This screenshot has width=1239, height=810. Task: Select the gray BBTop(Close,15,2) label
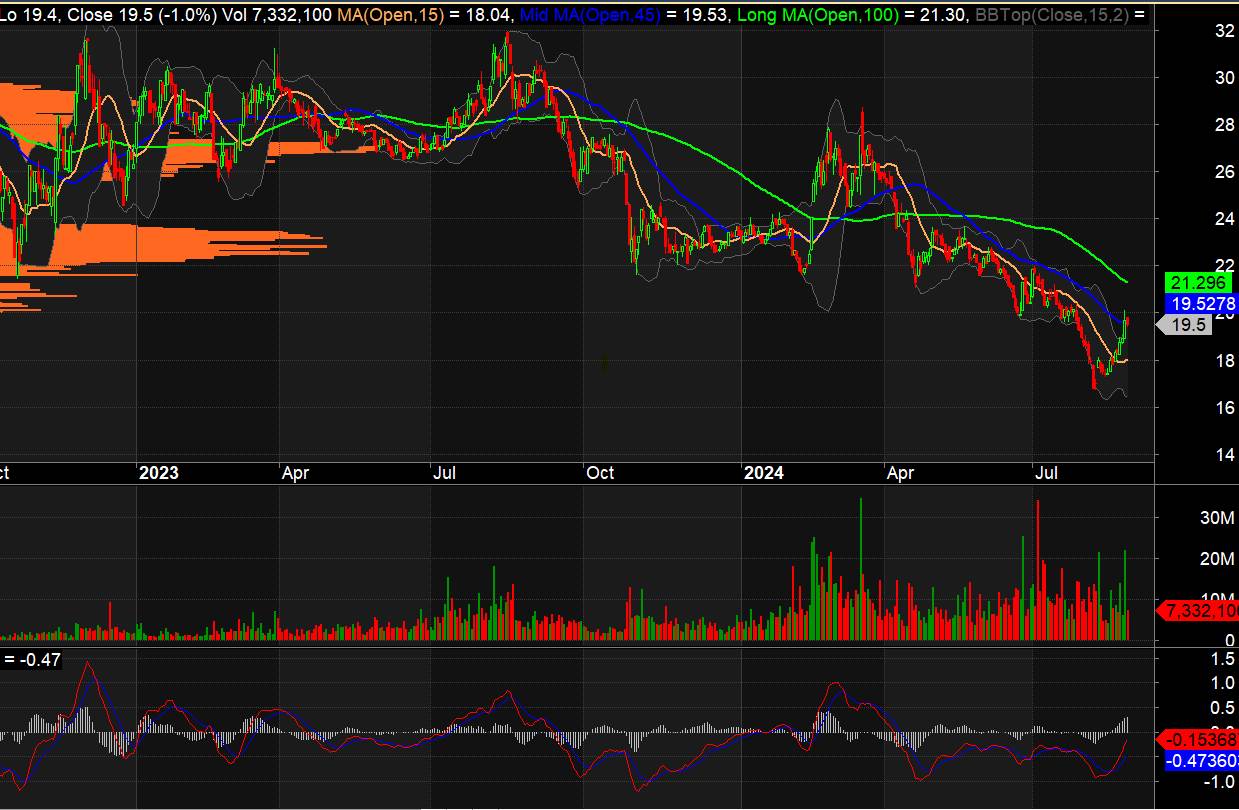tap(1045, 15)
